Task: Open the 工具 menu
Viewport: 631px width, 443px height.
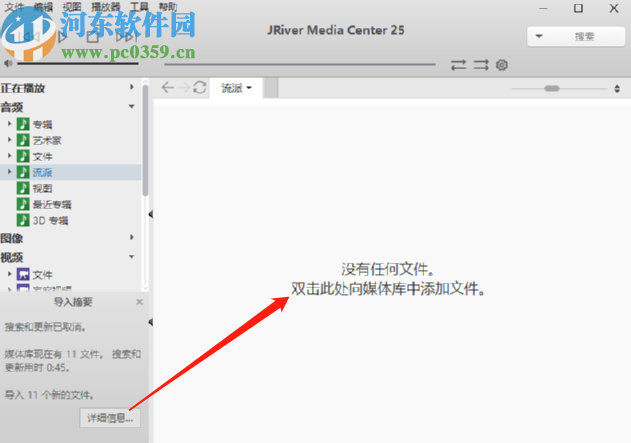Action: [139, 6]
